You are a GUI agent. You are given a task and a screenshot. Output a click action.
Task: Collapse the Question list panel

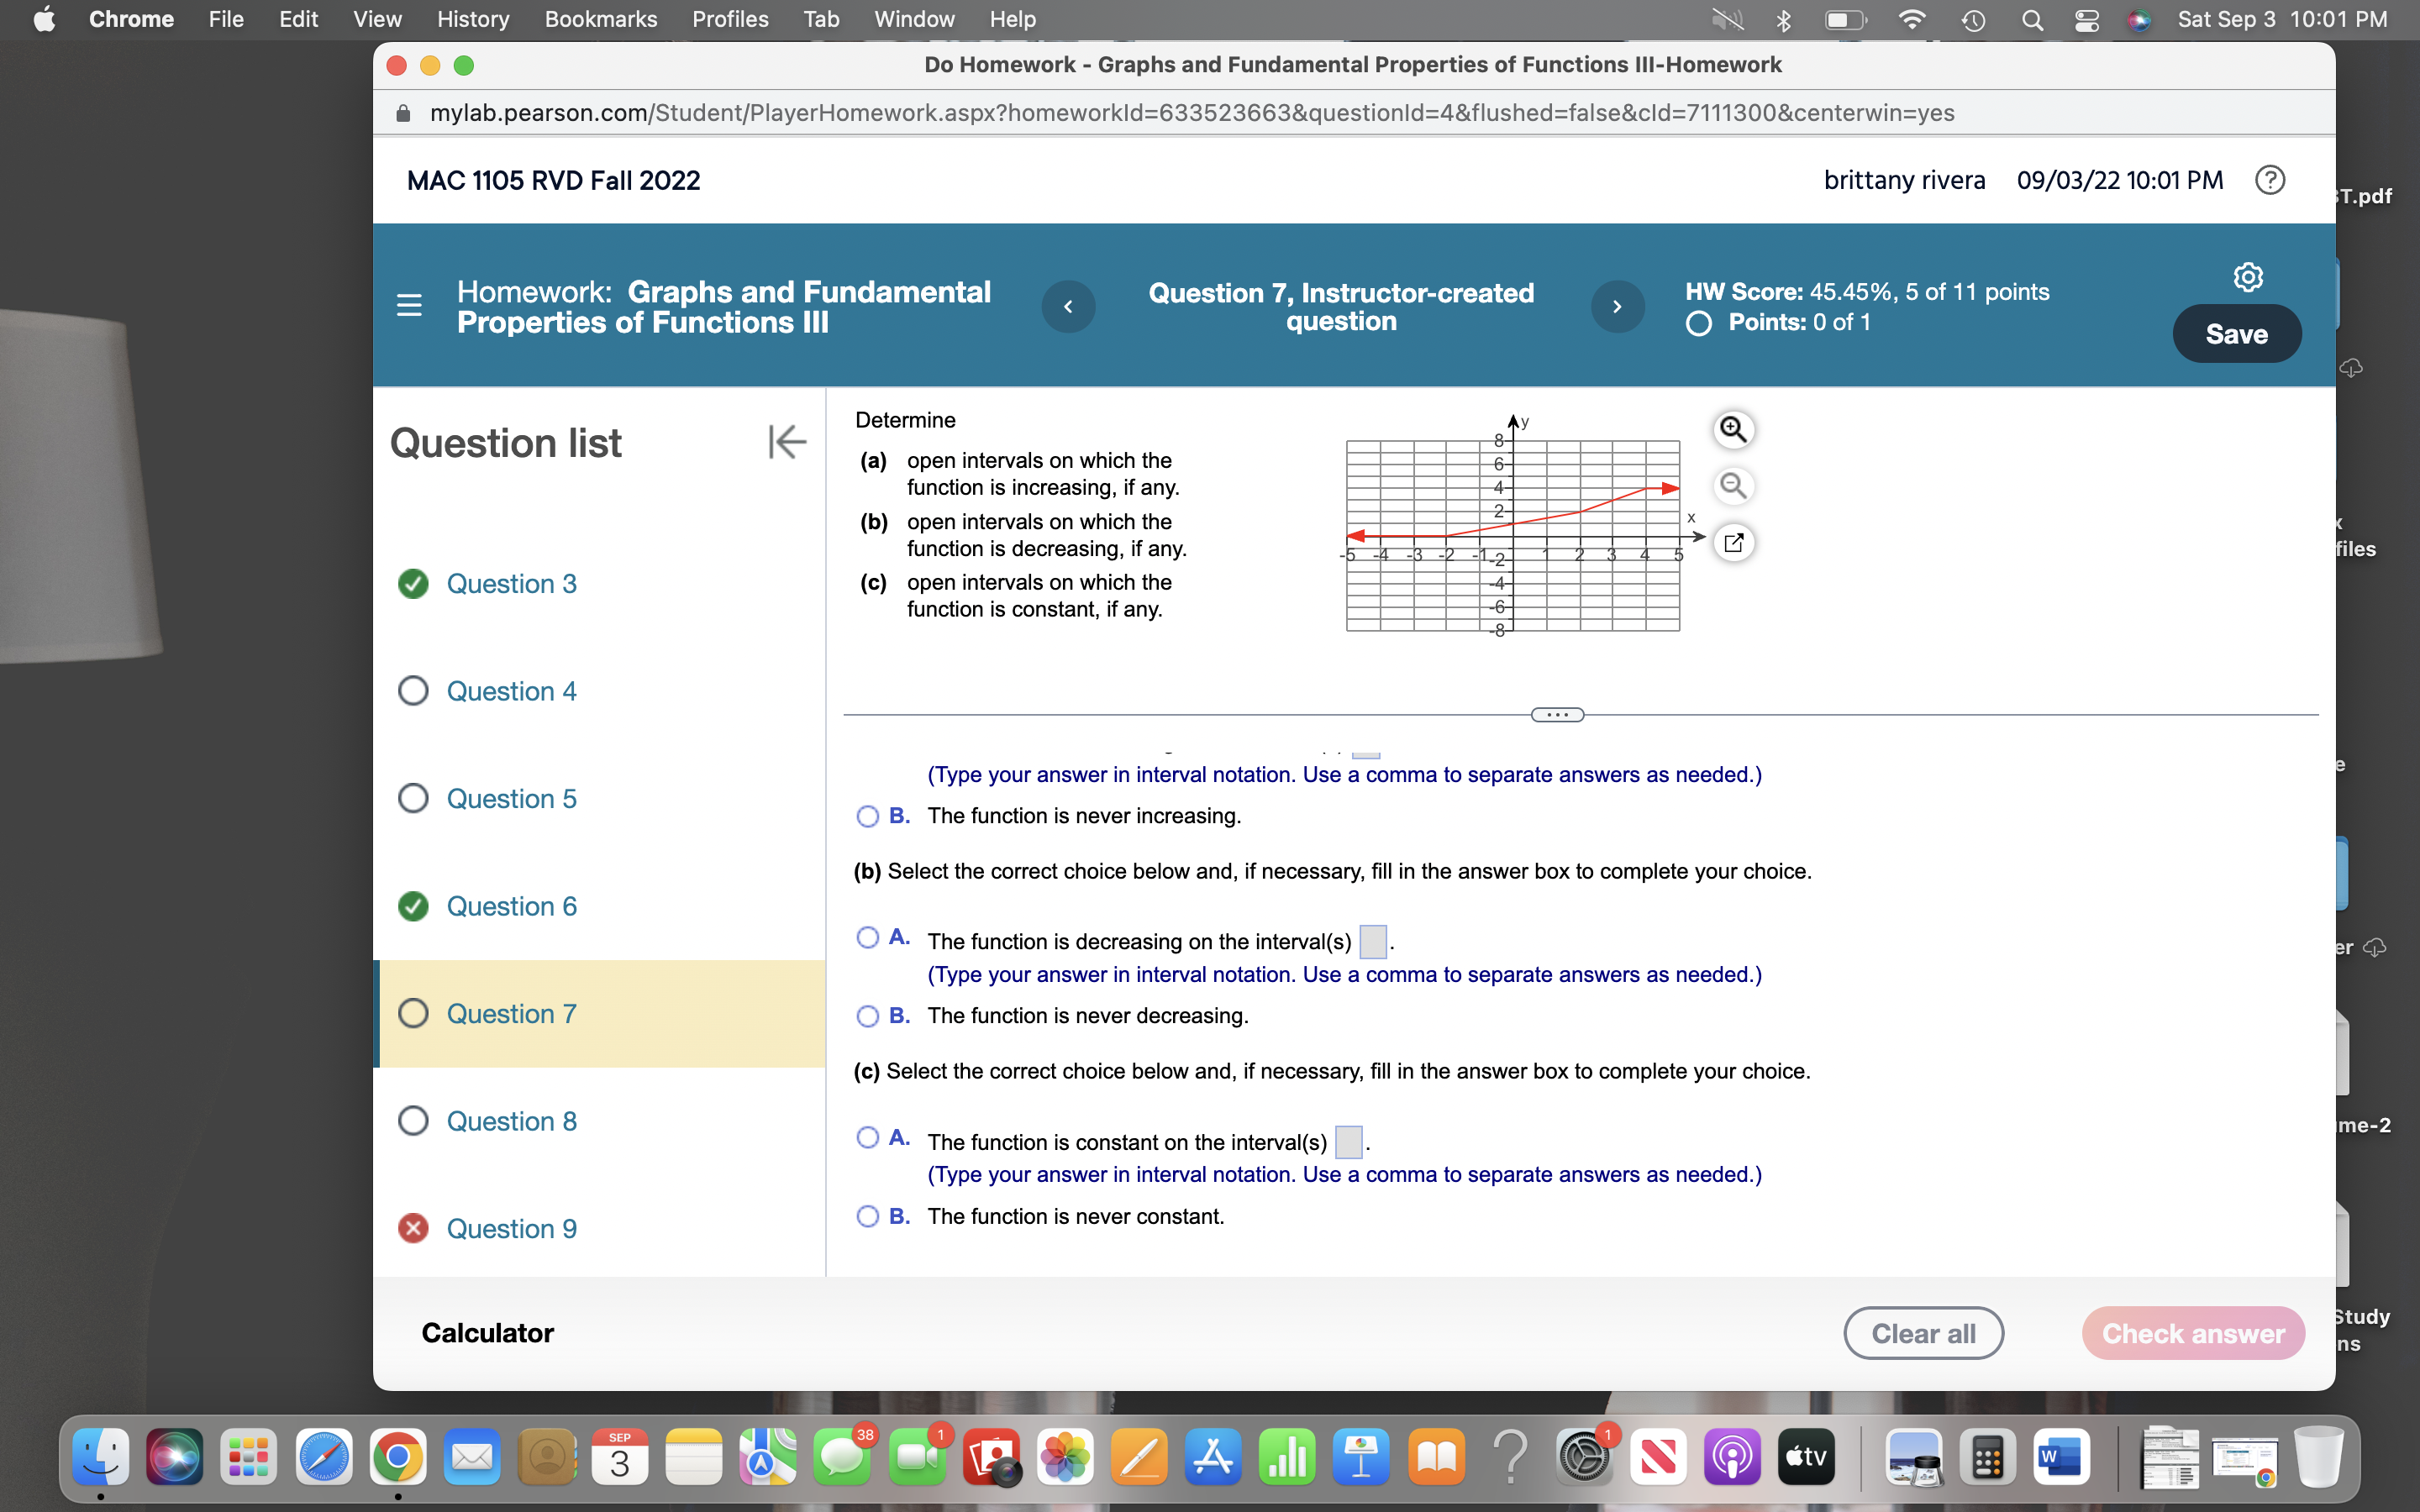coord(787,441)
